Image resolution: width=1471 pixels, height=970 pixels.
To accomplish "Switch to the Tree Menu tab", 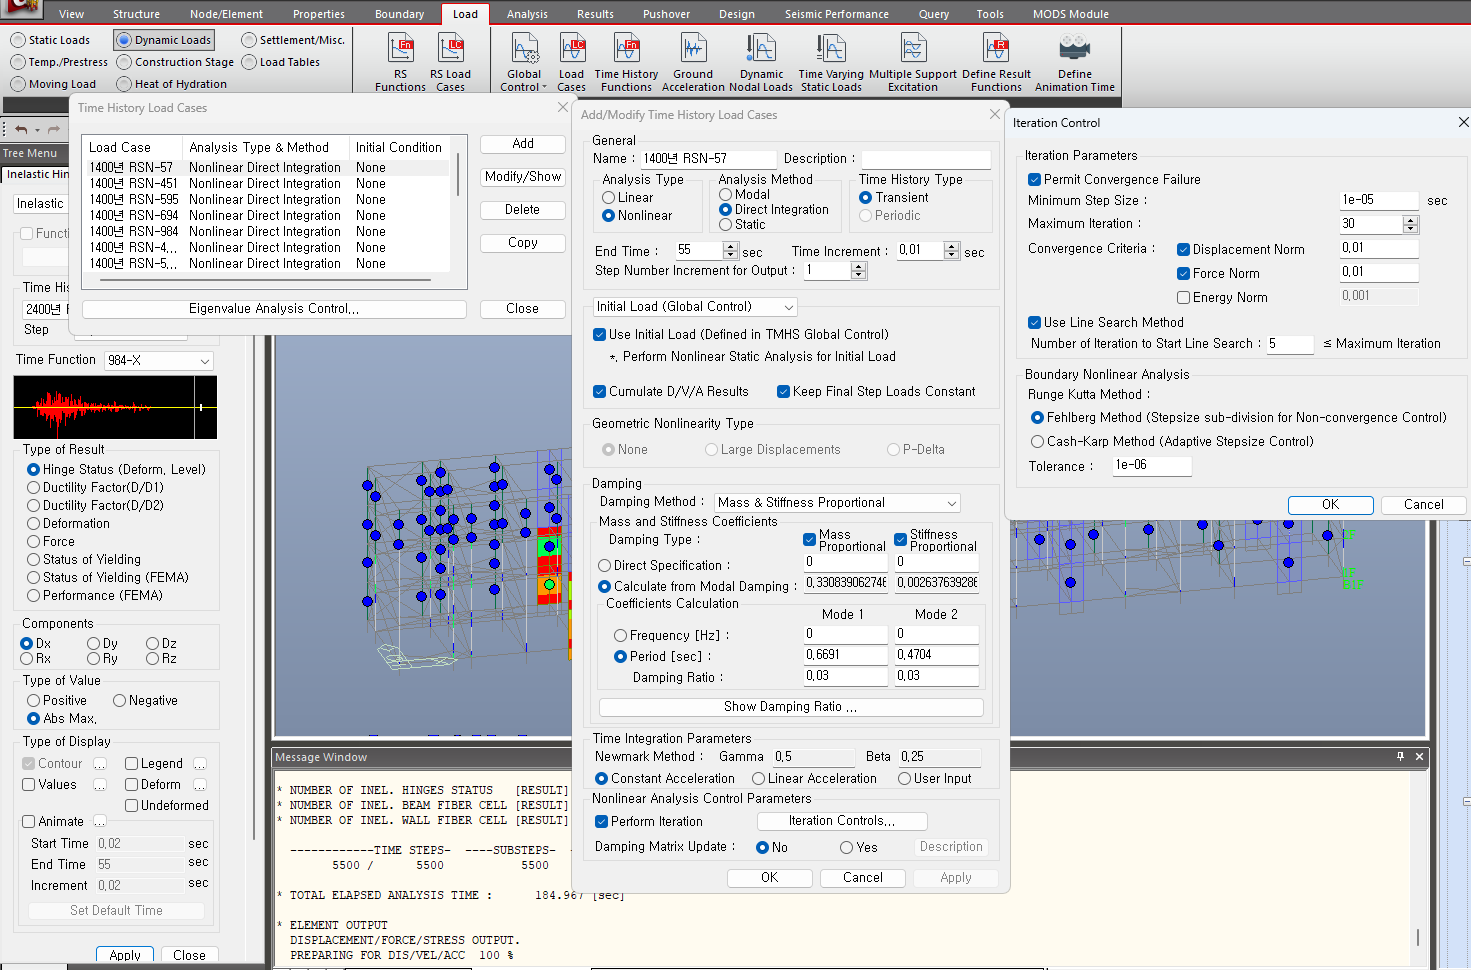I will coord(30,153).
